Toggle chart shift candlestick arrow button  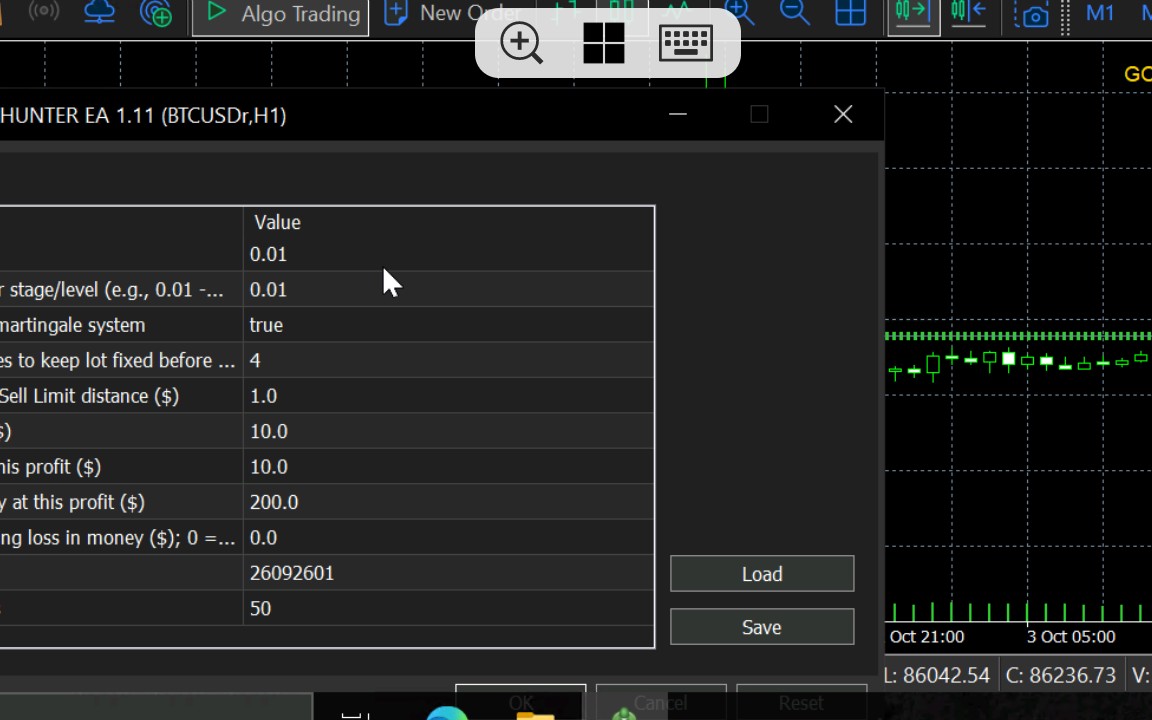pyautogui.click(x=969, y=12)
